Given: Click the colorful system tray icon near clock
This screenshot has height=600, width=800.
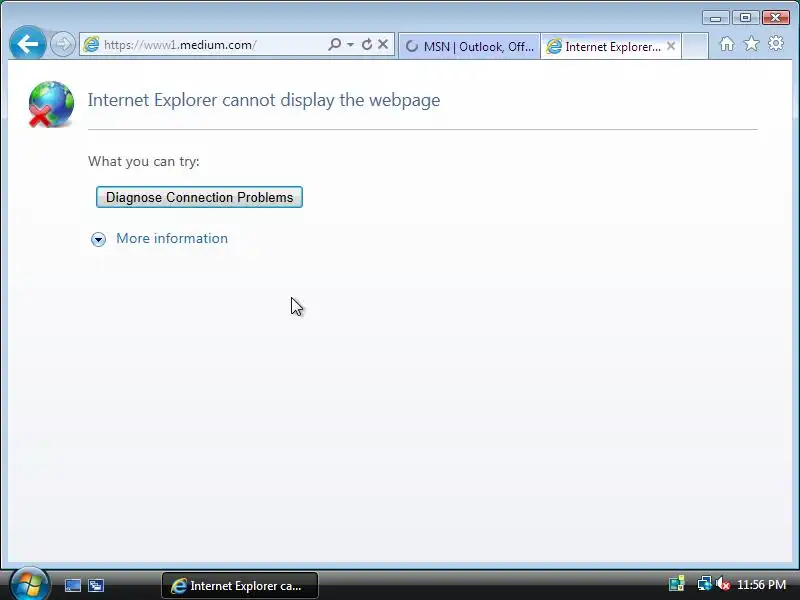Looking at the screenshot, I should tap(677, 584).
